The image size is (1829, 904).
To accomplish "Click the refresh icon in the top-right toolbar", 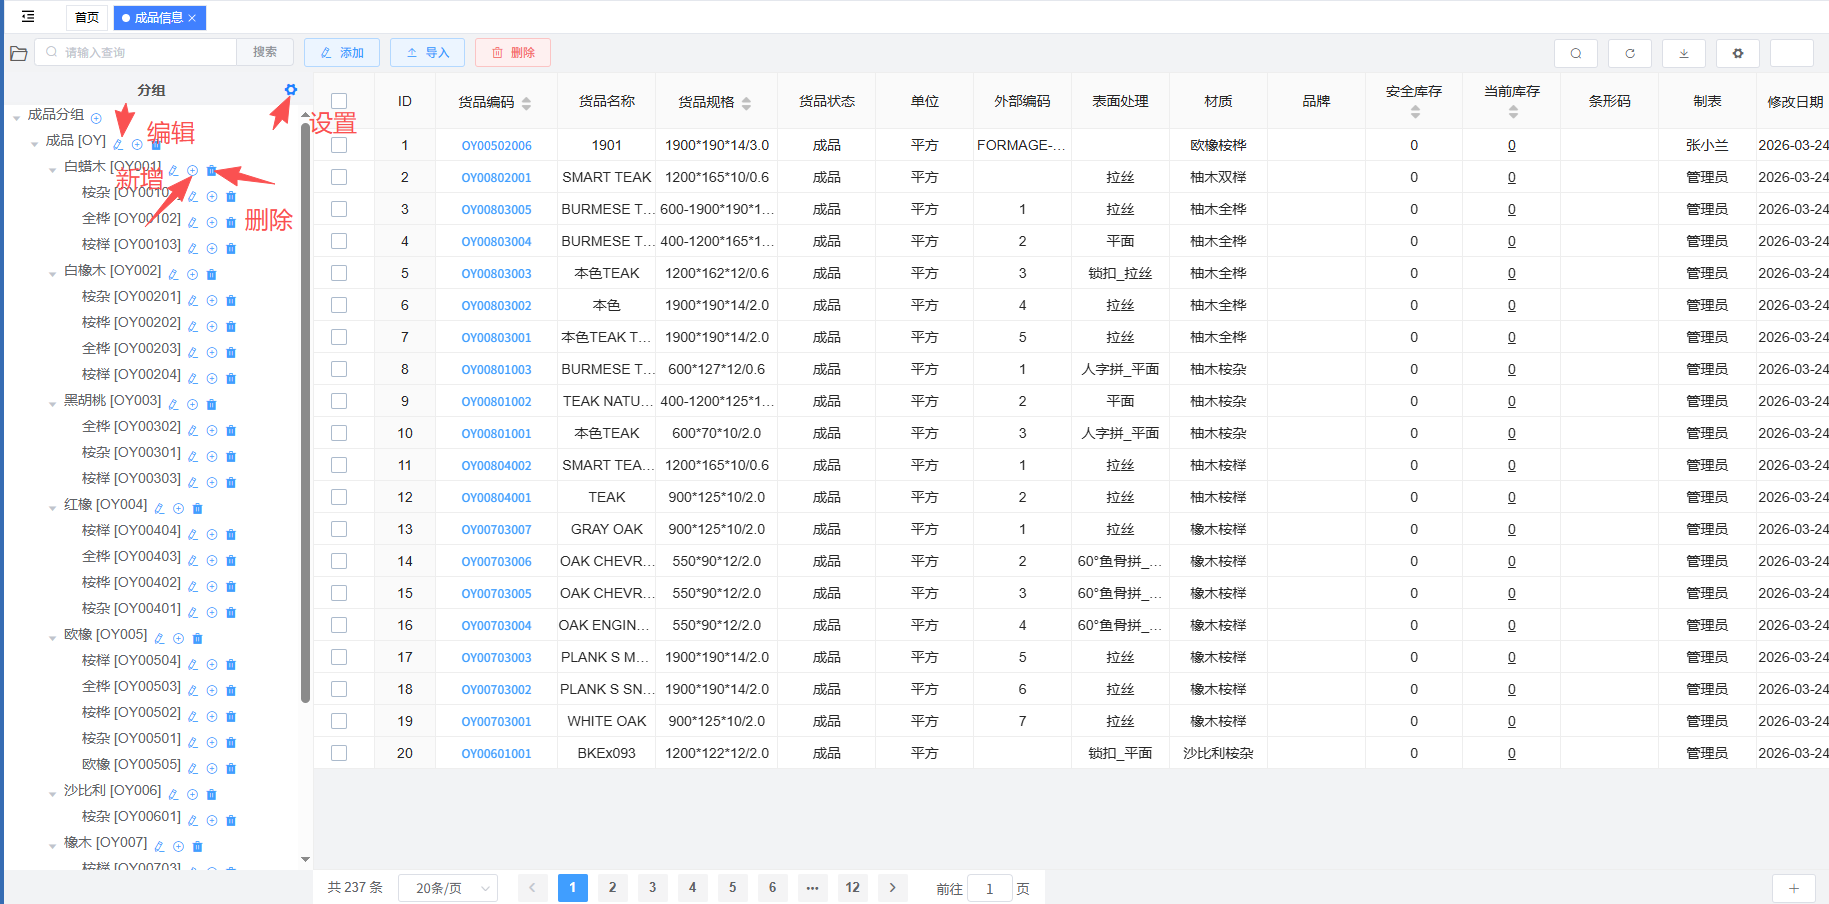I will pos(1629,53).
